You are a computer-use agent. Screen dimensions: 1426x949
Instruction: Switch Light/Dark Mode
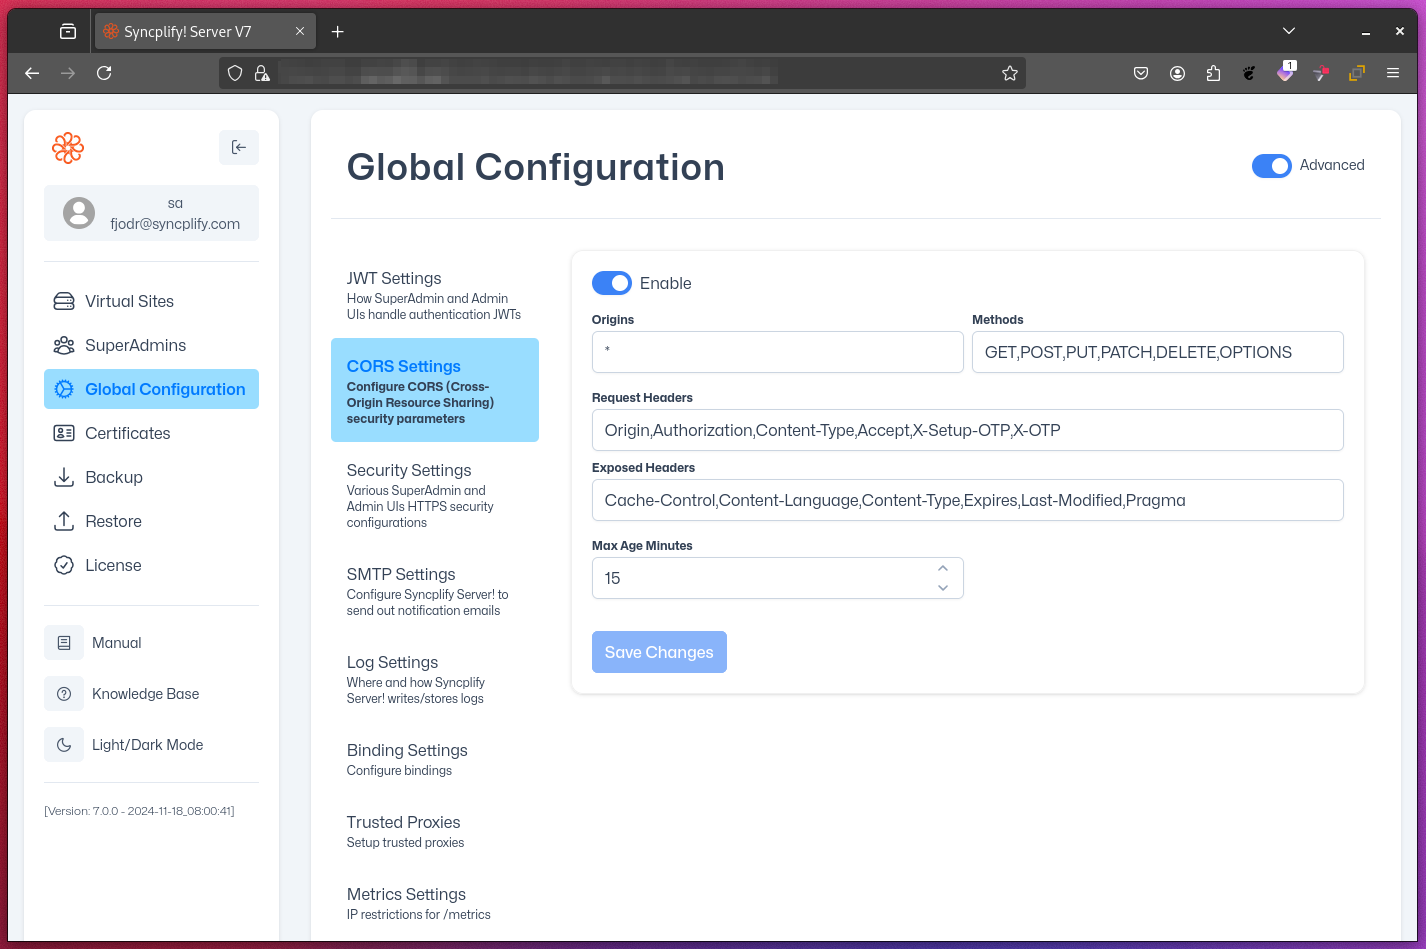click(147, 745)
